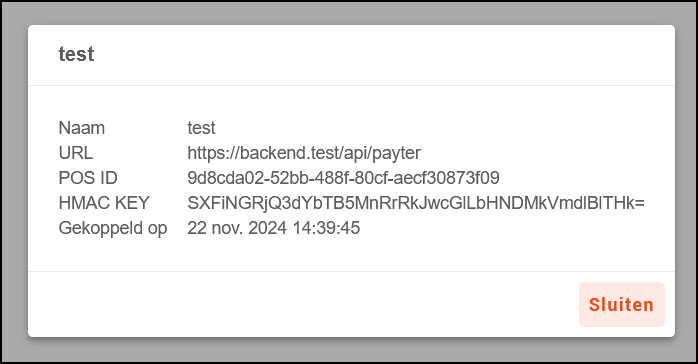Select the 'Gekoppeld op' field label
Image resolution: width=698 pixels, height=364 pixels.
tap(113, 228)
